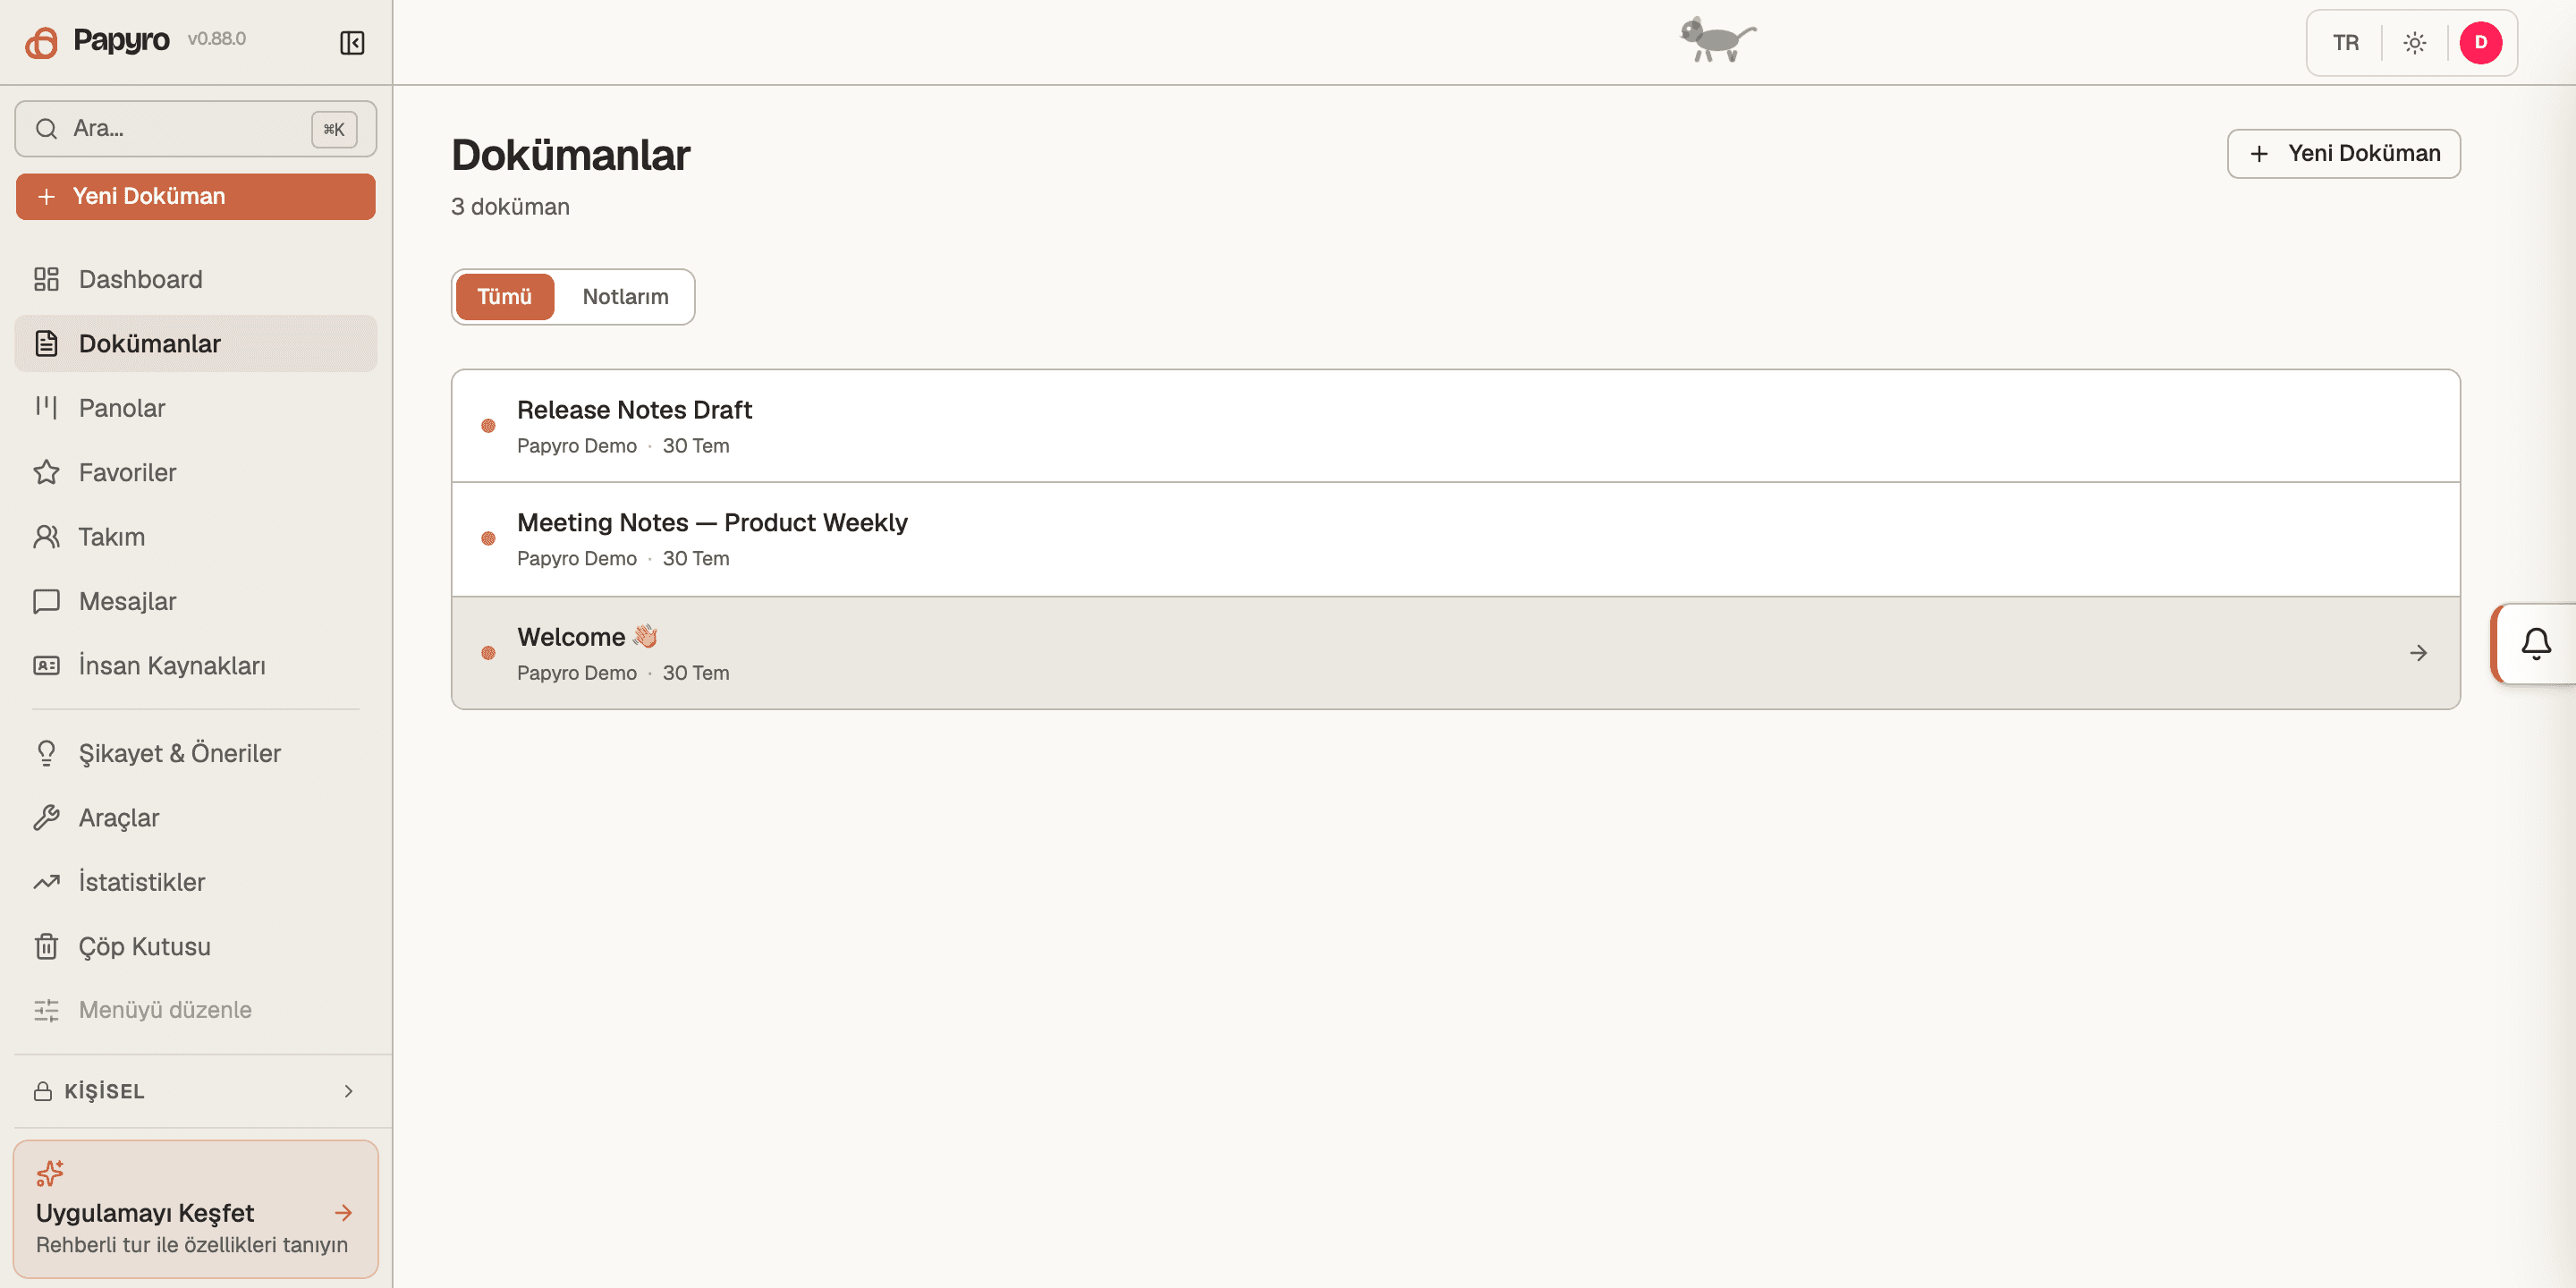
Task: Open Şikayet & Öneriler page
Action: [x=196, y=753]
